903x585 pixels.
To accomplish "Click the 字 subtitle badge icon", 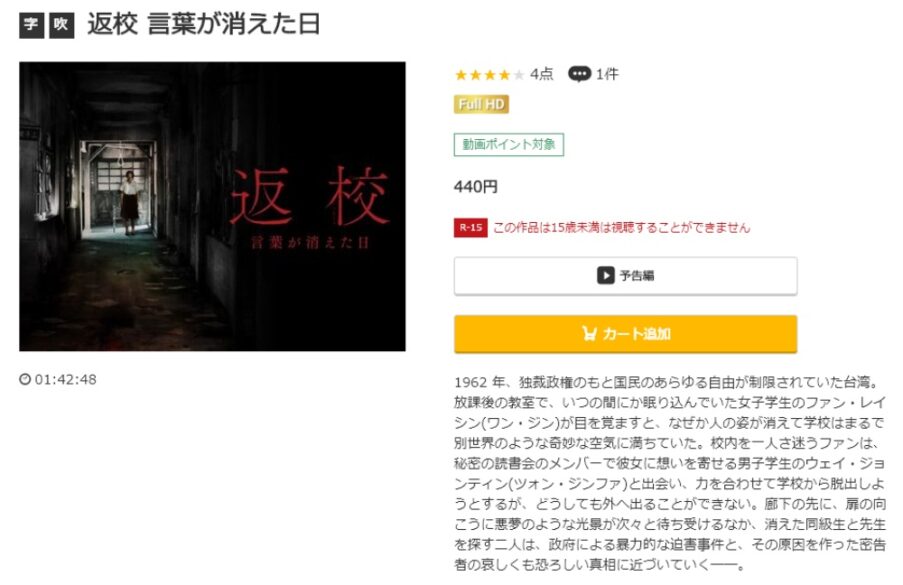I will (32, 25).
